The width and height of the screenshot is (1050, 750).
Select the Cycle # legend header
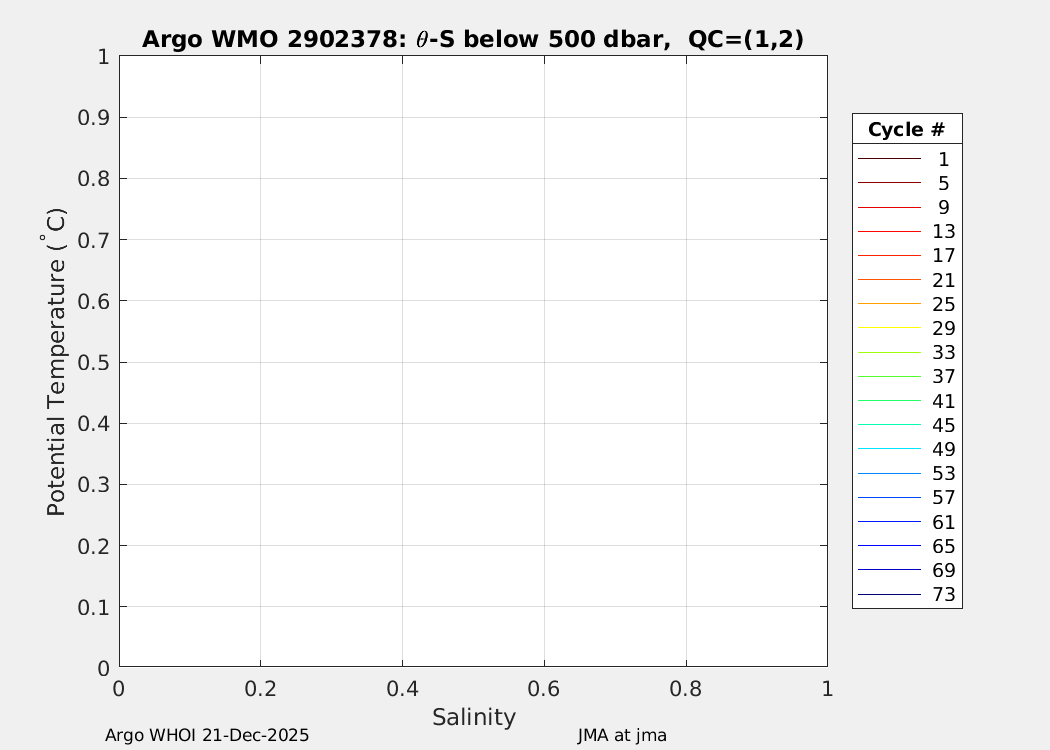click(906, 129)
